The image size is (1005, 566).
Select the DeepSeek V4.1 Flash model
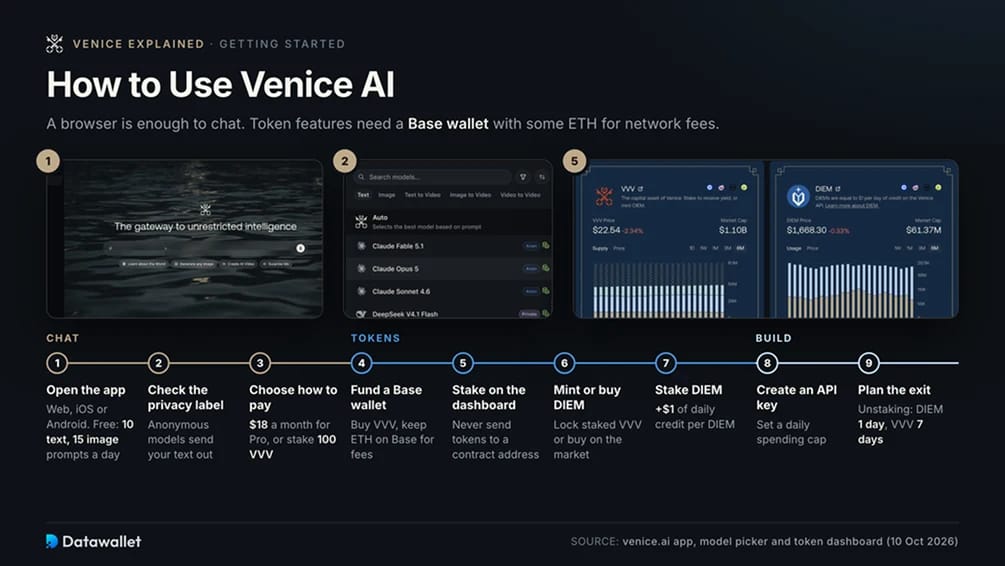(x=449, y=314)
